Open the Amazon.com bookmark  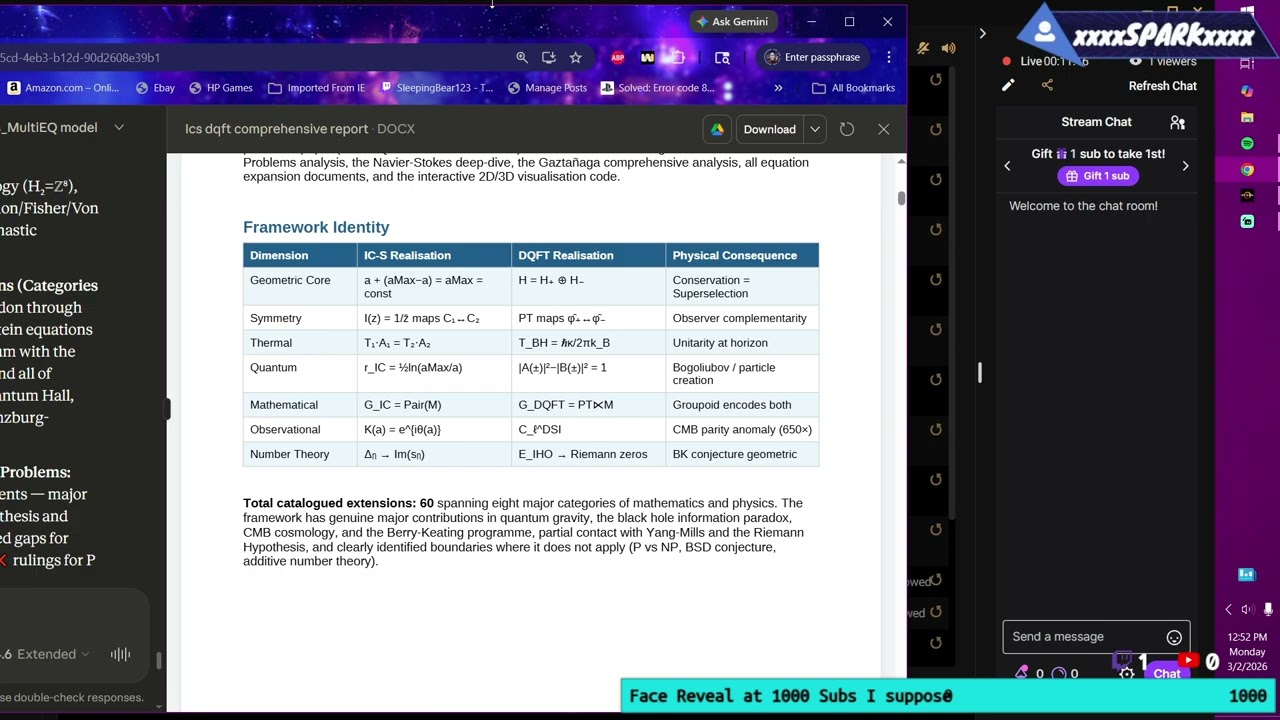63,88
